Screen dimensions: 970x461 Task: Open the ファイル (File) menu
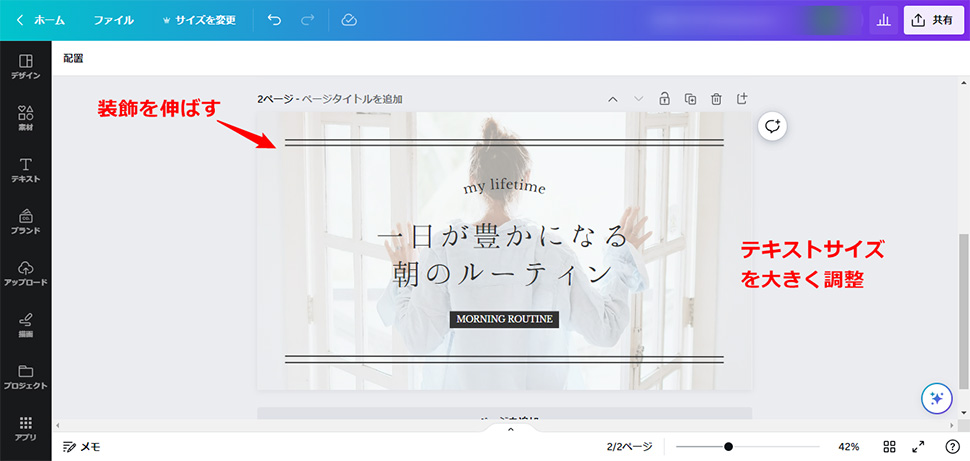click(114, 20)
